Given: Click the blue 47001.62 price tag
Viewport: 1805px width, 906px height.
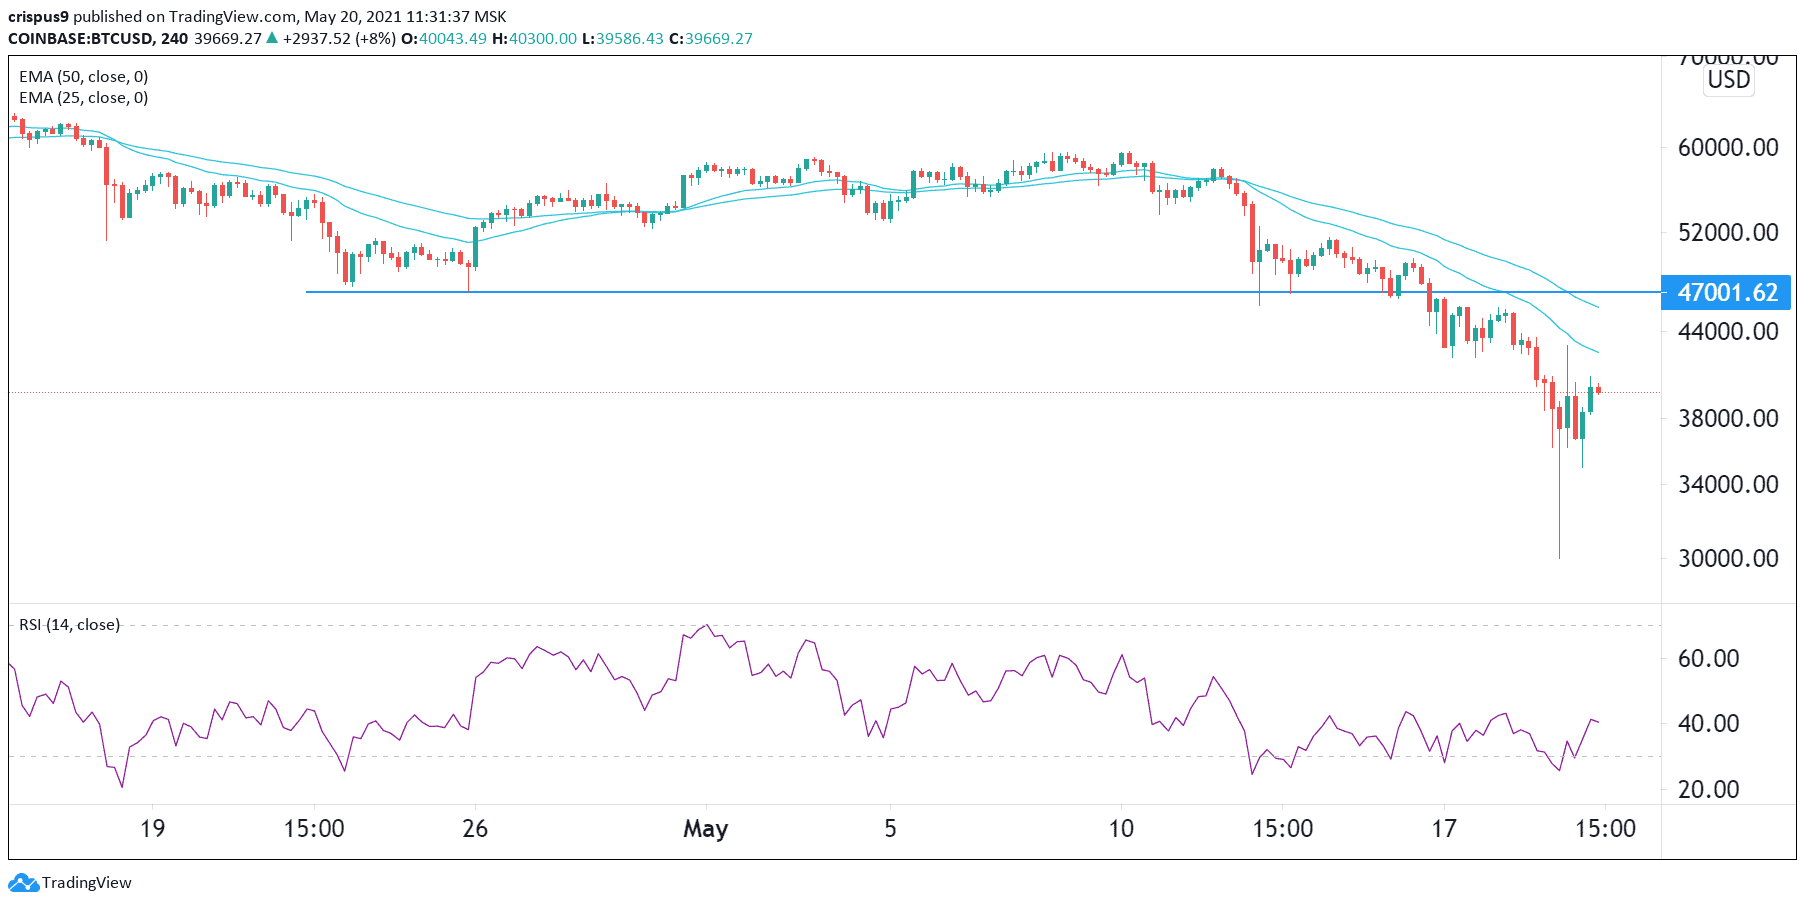Looking at the screenshot, I should 1726,293.
